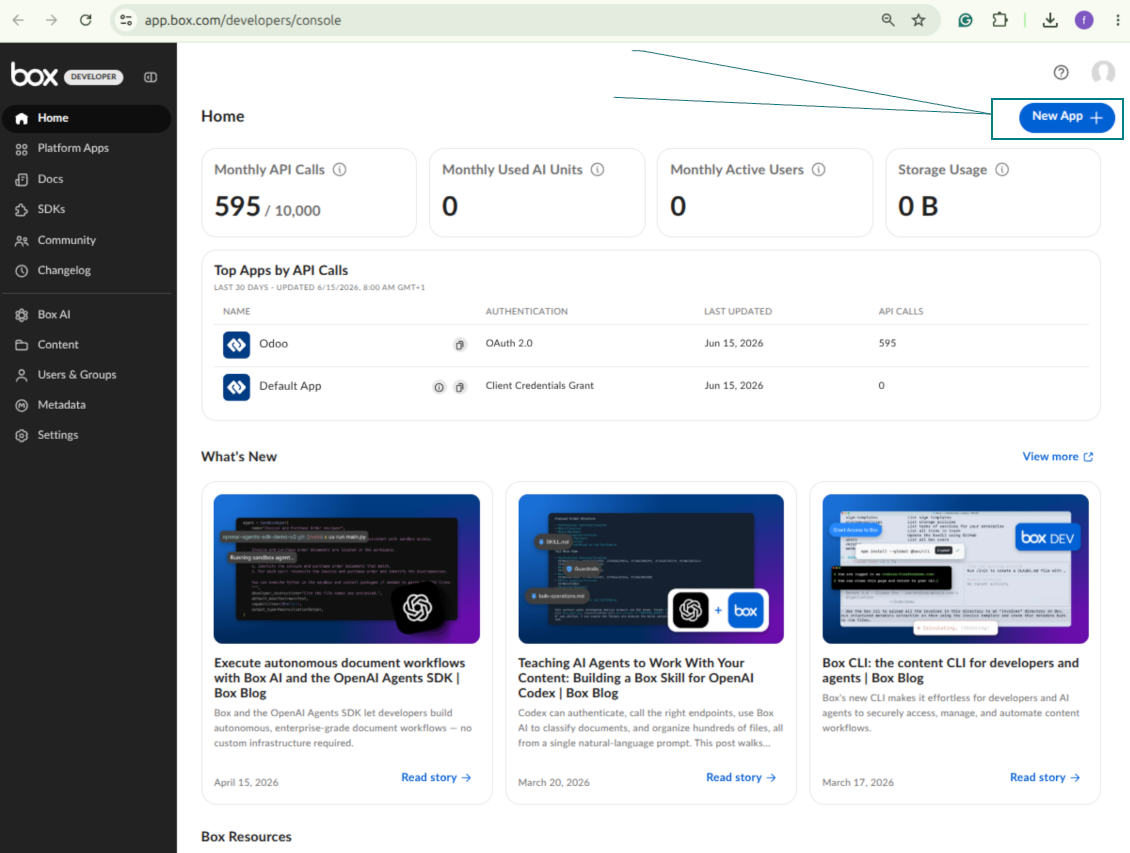Click OAuth 2.0 authentication cell

(509, 344)
